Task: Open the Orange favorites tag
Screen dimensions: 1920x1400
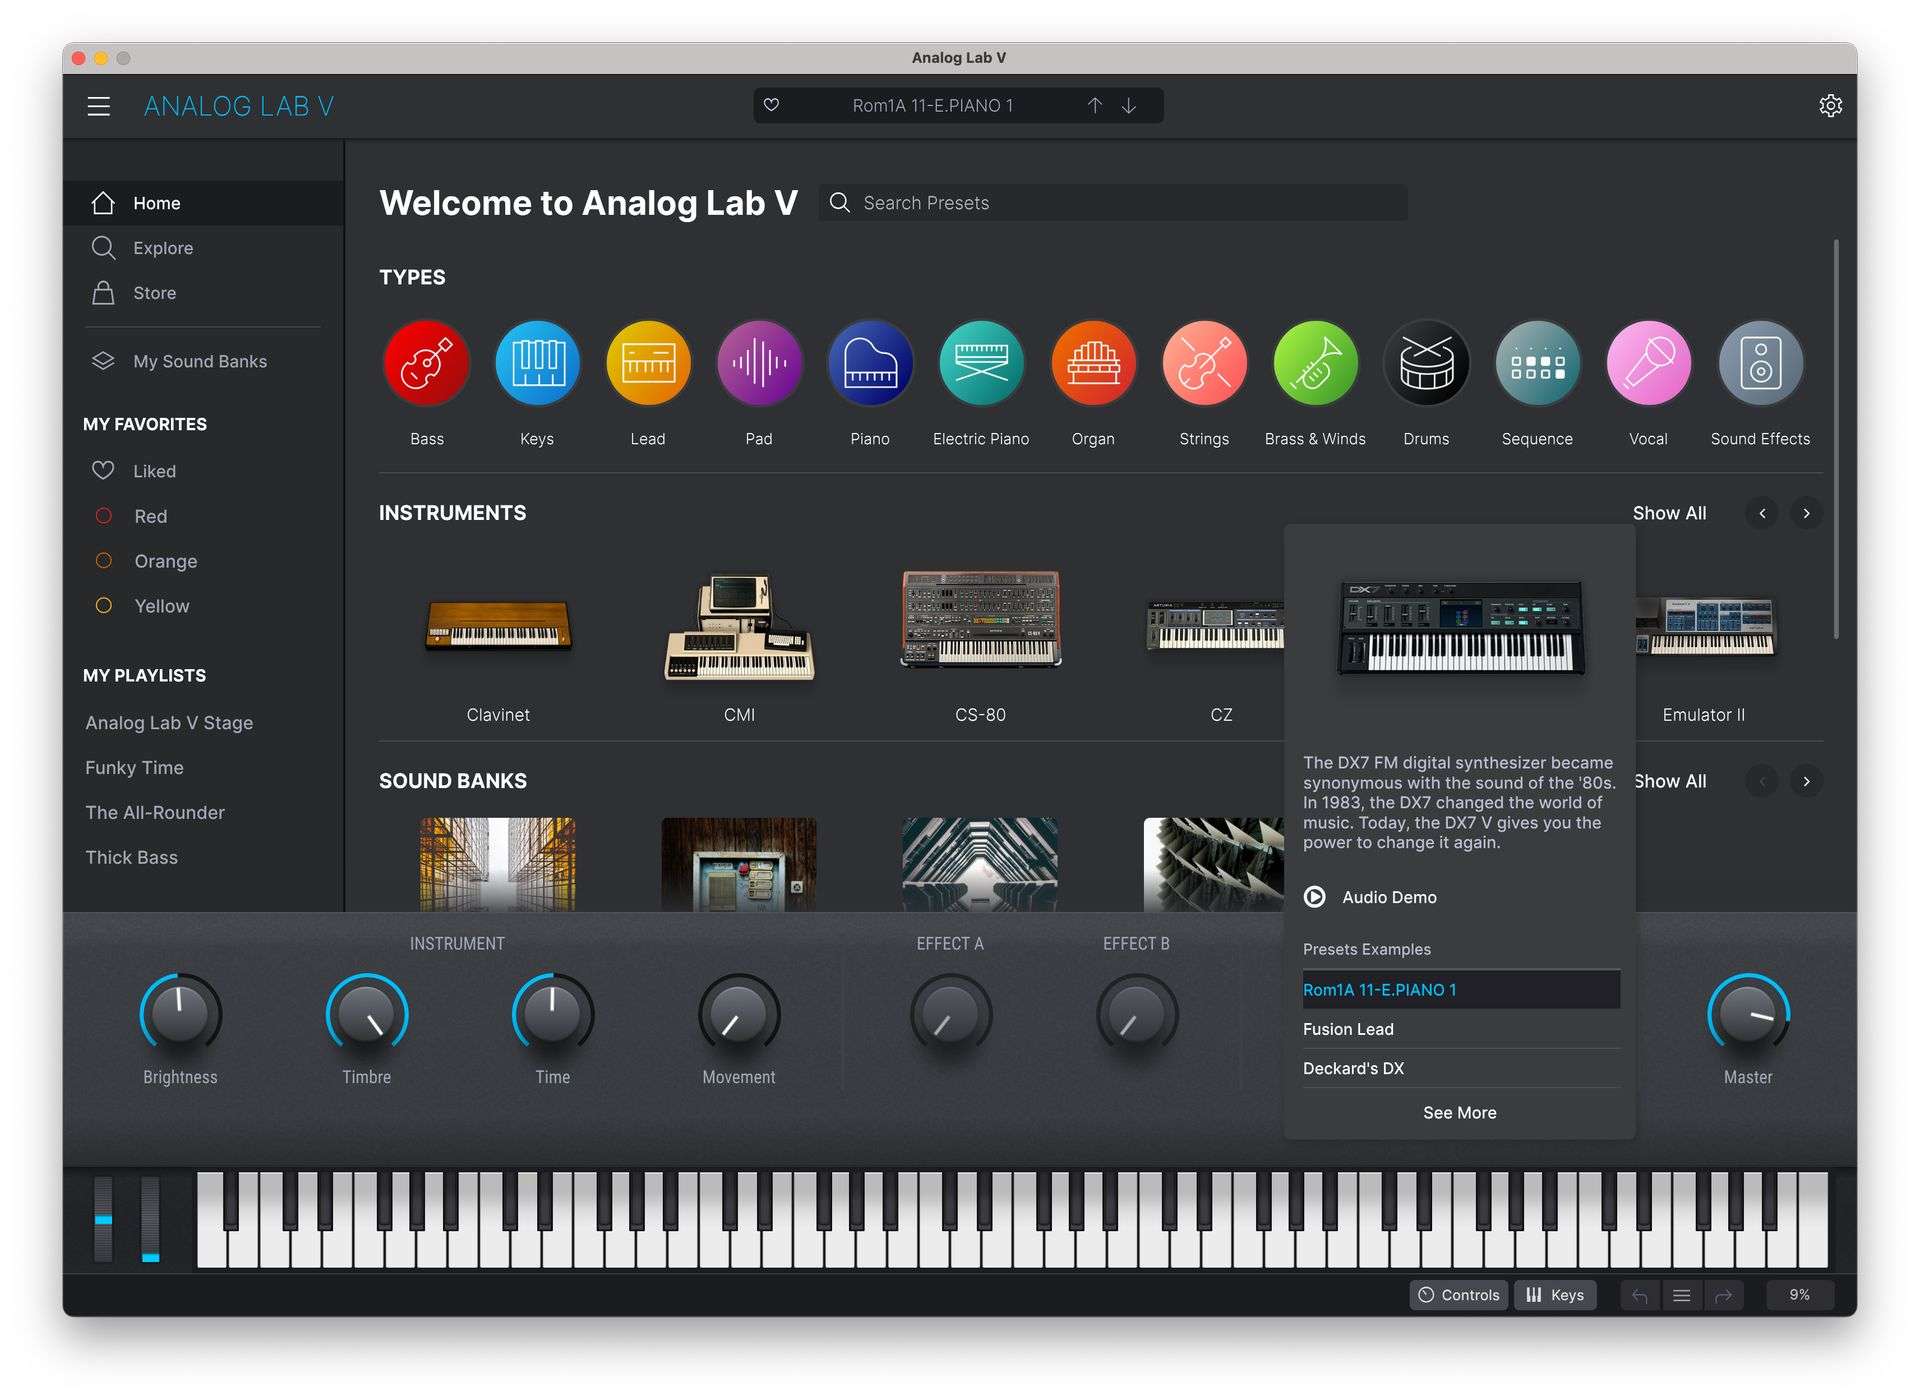Action: pos(203,561)
